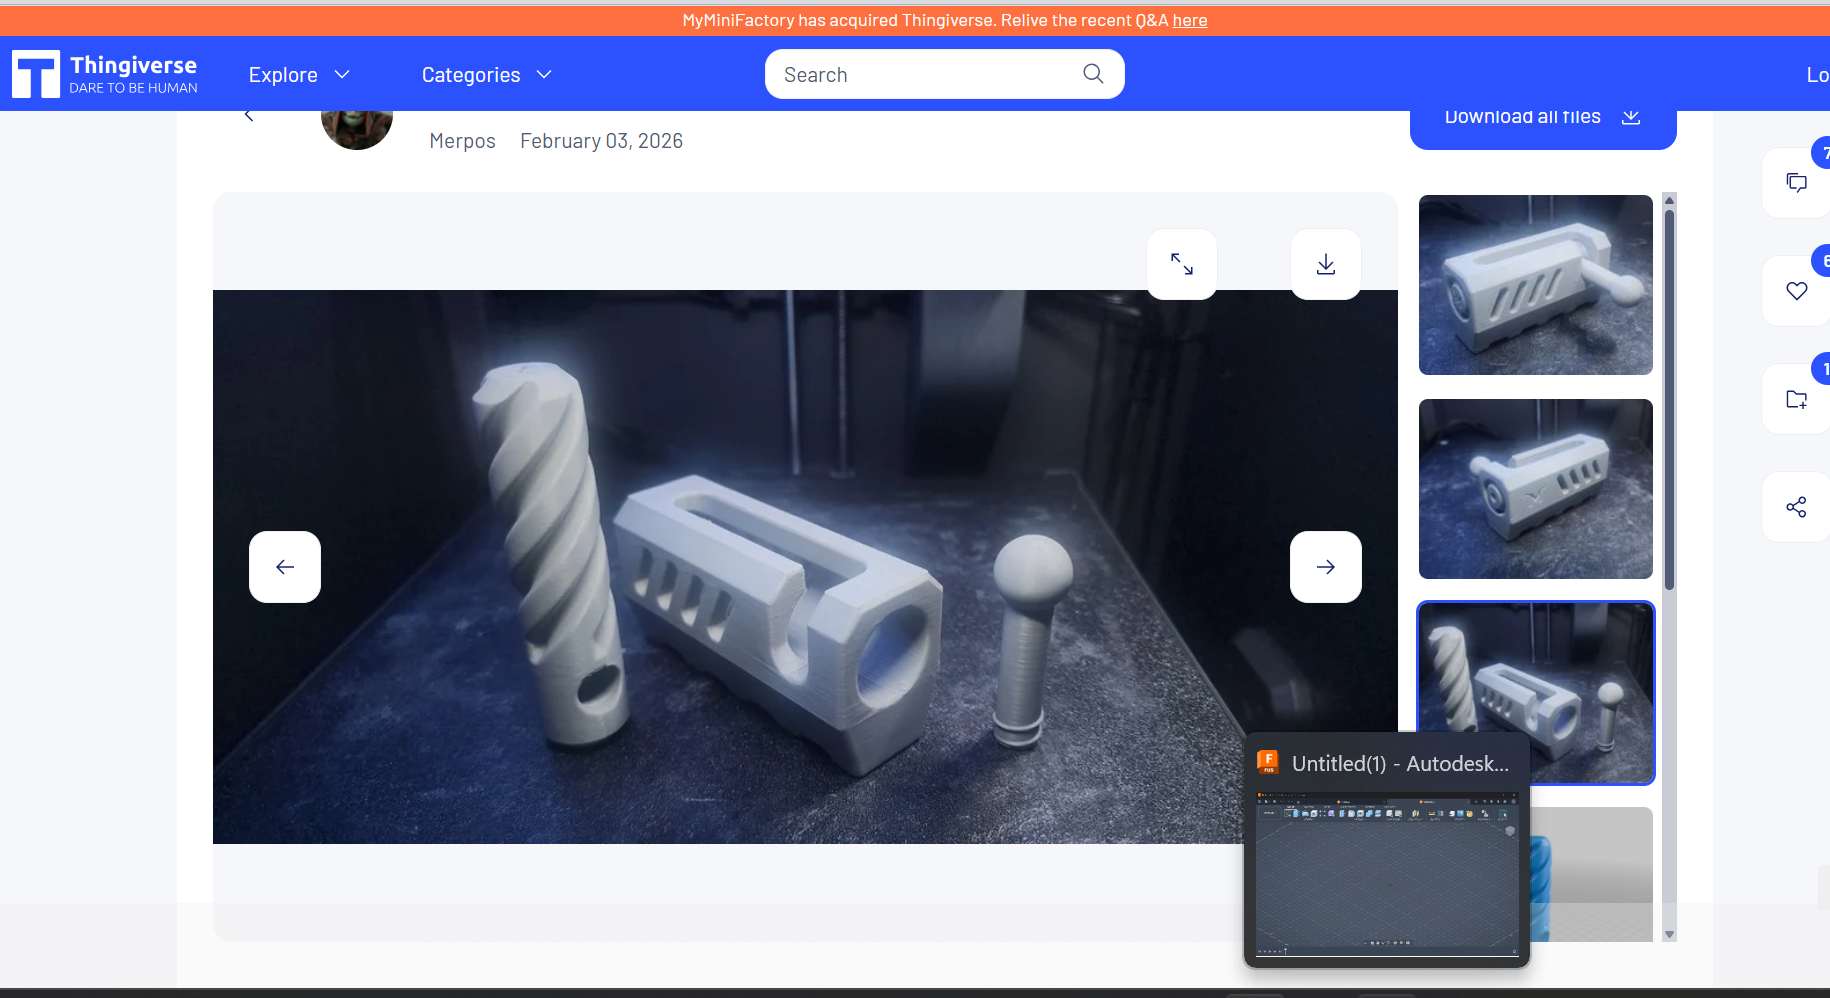This screenshot has height=998, width=1830.
Task: Go to the next image with the right arrow
Action: (1326, 566)
